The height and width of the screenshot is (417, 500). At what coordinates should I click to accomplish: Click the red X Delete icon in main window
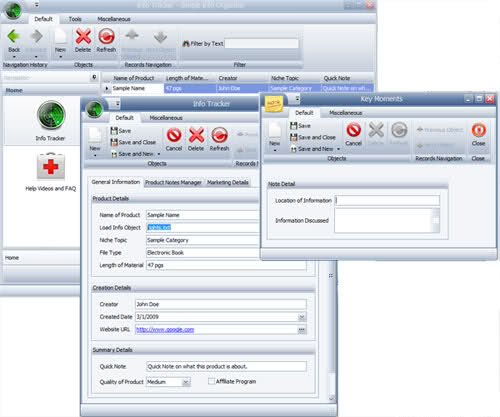pos(83,36)
